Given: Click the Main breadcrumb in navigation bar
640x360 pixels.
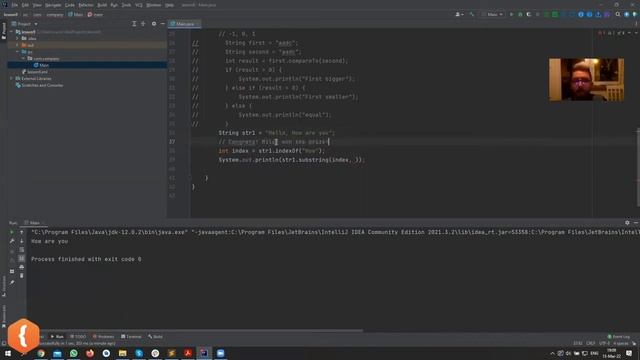Looking at the screenshot, I should (x=76, y=14).
